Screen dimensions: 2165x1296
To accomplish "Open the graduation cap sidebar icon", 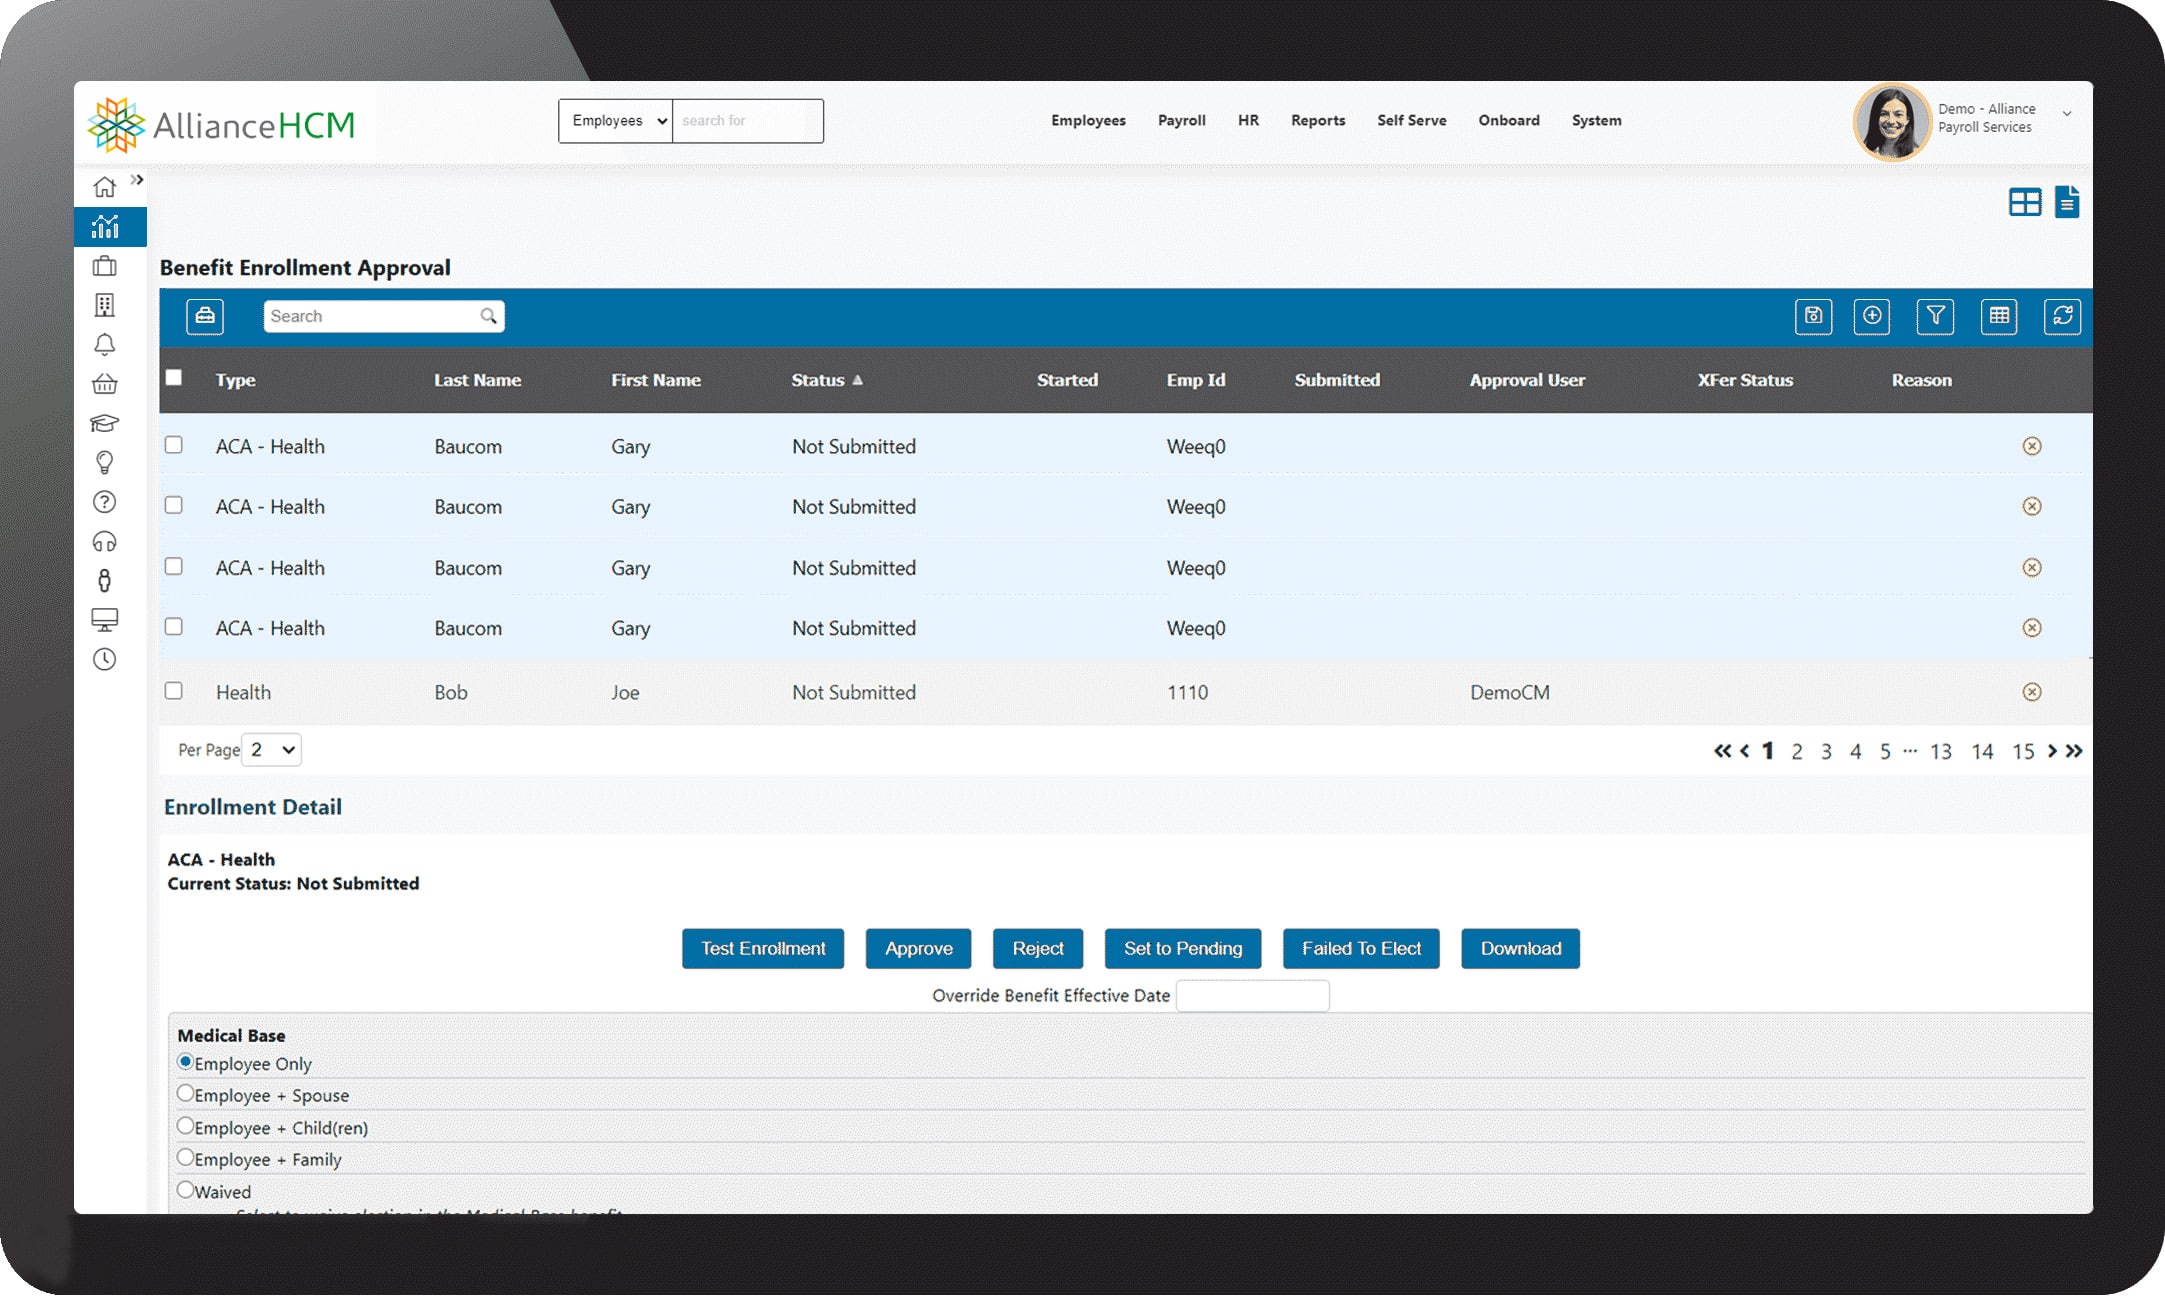I will tap(104, 423).
